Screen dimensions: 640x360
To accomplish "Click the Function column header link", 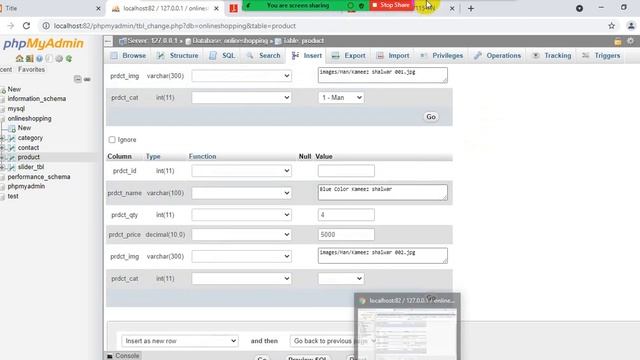I will coord(202,156).
